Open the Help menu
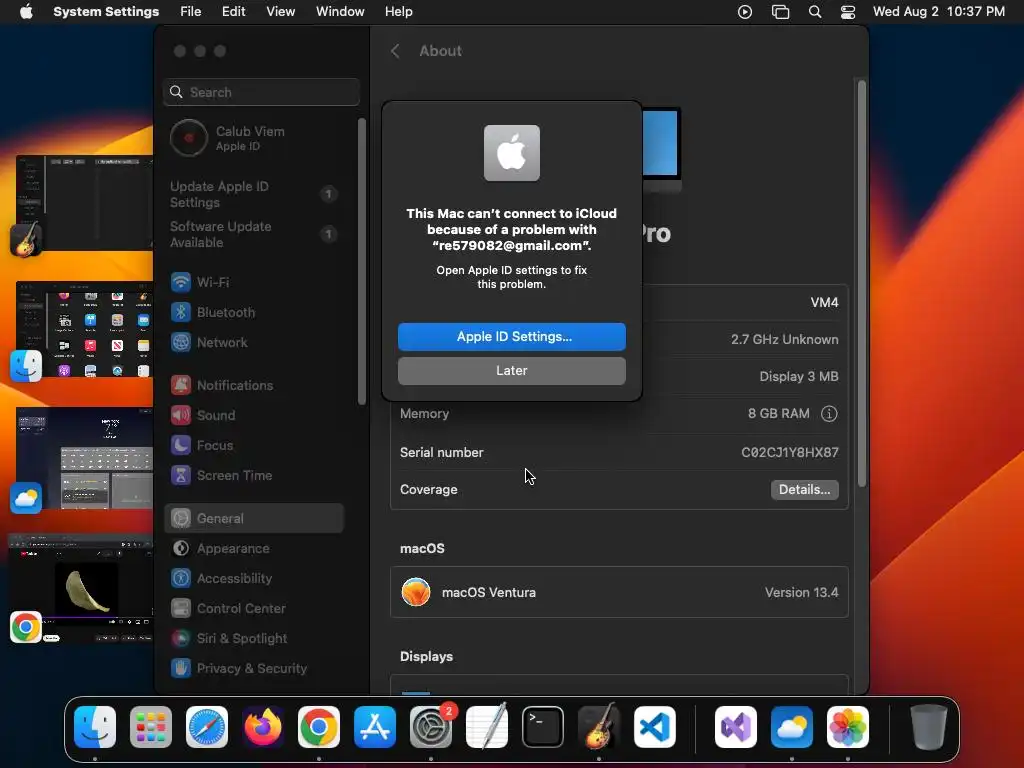The width and height of the screenshot is (1024, 768). pyautogui.click(x=398, y=12)
